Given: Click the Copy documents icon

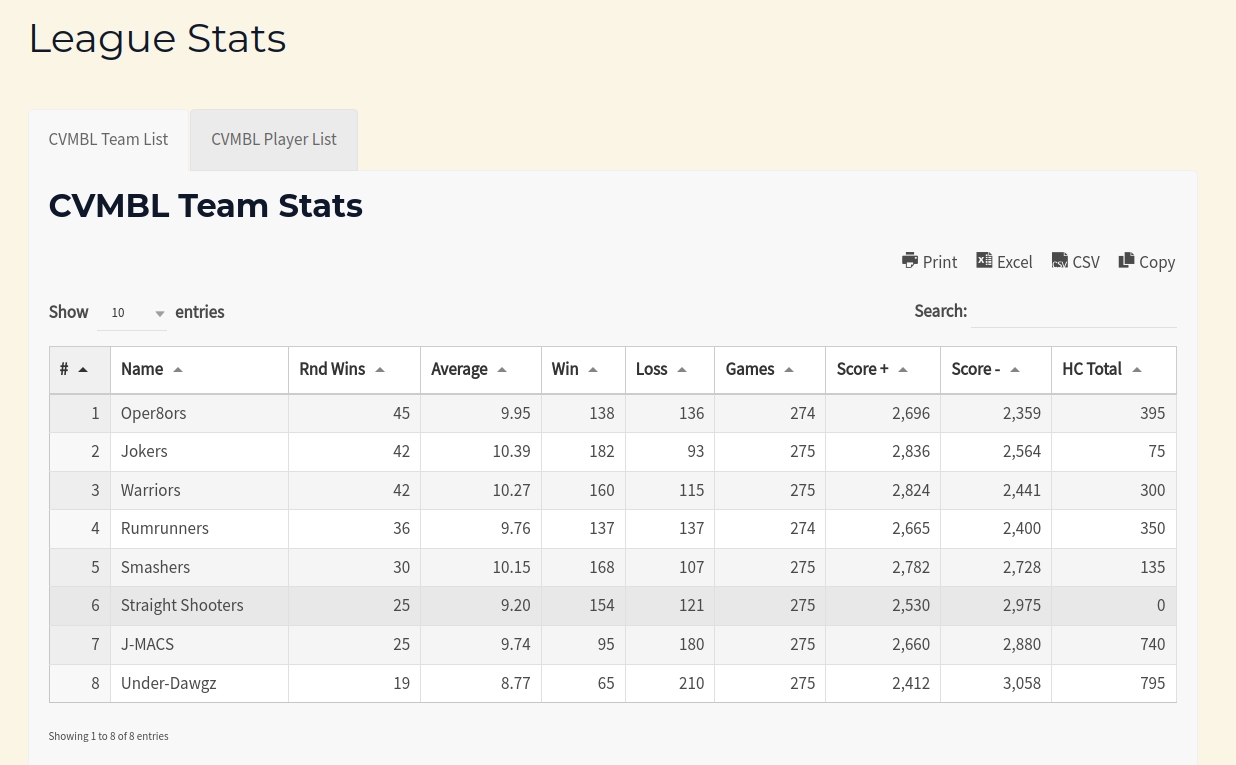Looking at the screenshot, I should tap(1127, 260).
